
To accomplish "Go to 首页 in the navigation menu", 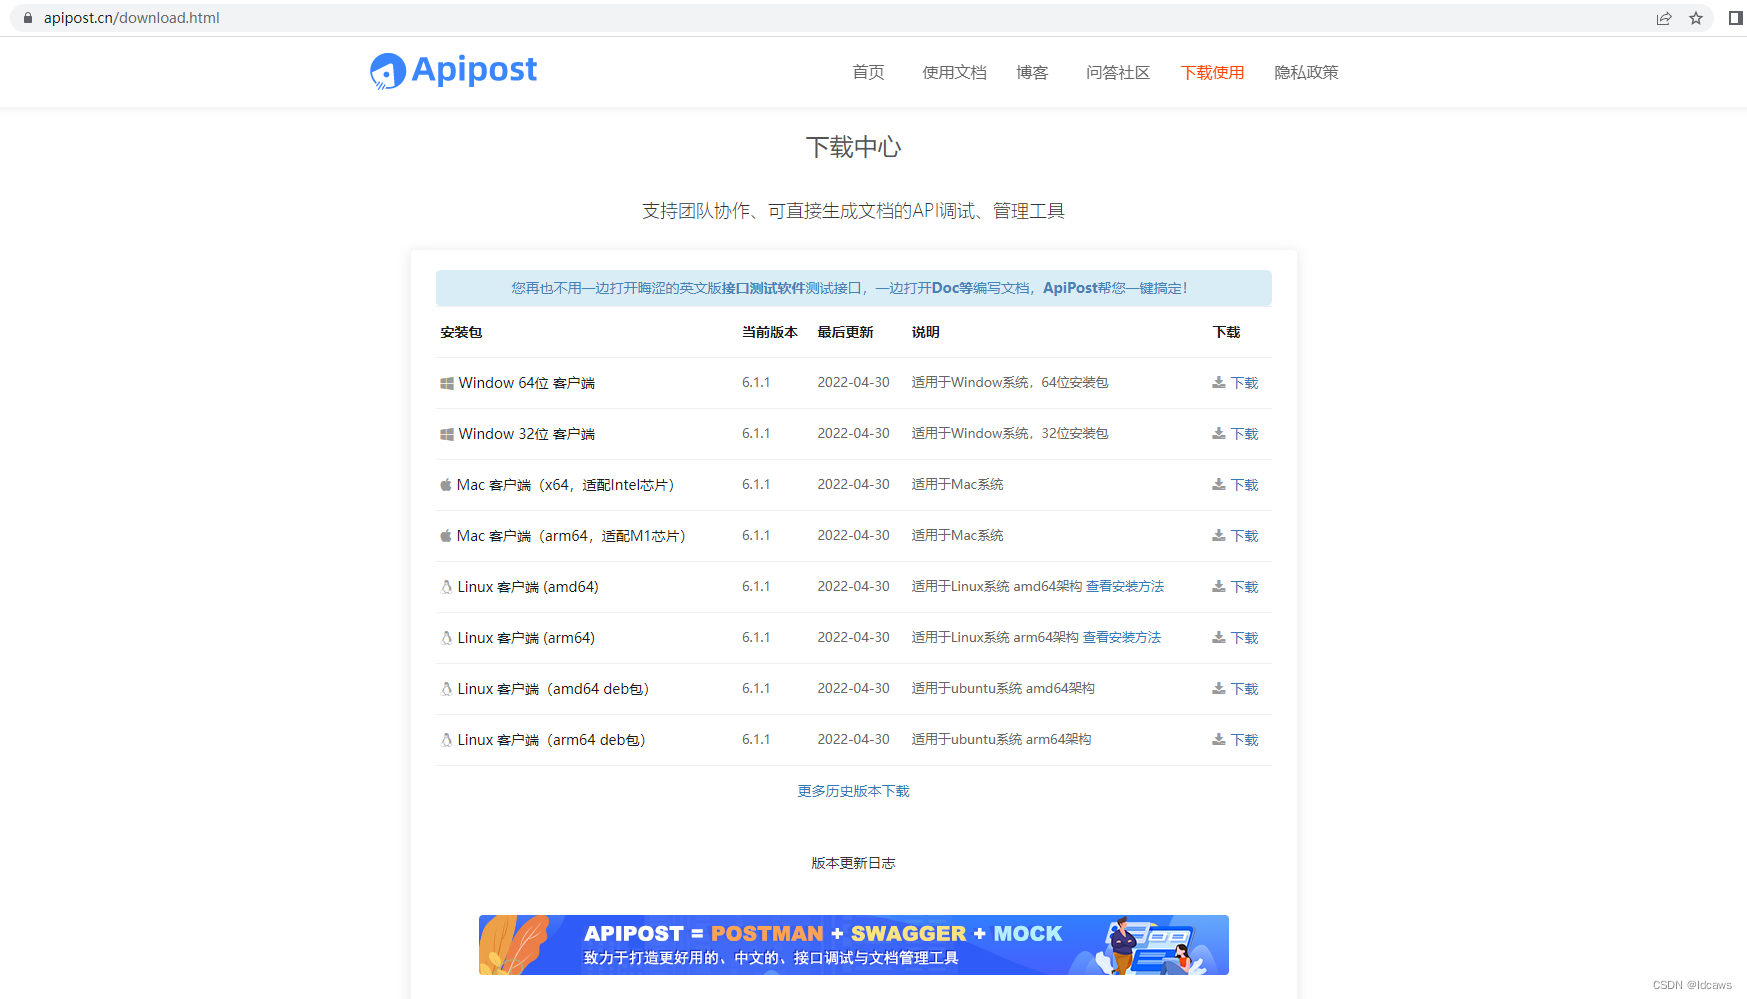I will pos(868,71).
